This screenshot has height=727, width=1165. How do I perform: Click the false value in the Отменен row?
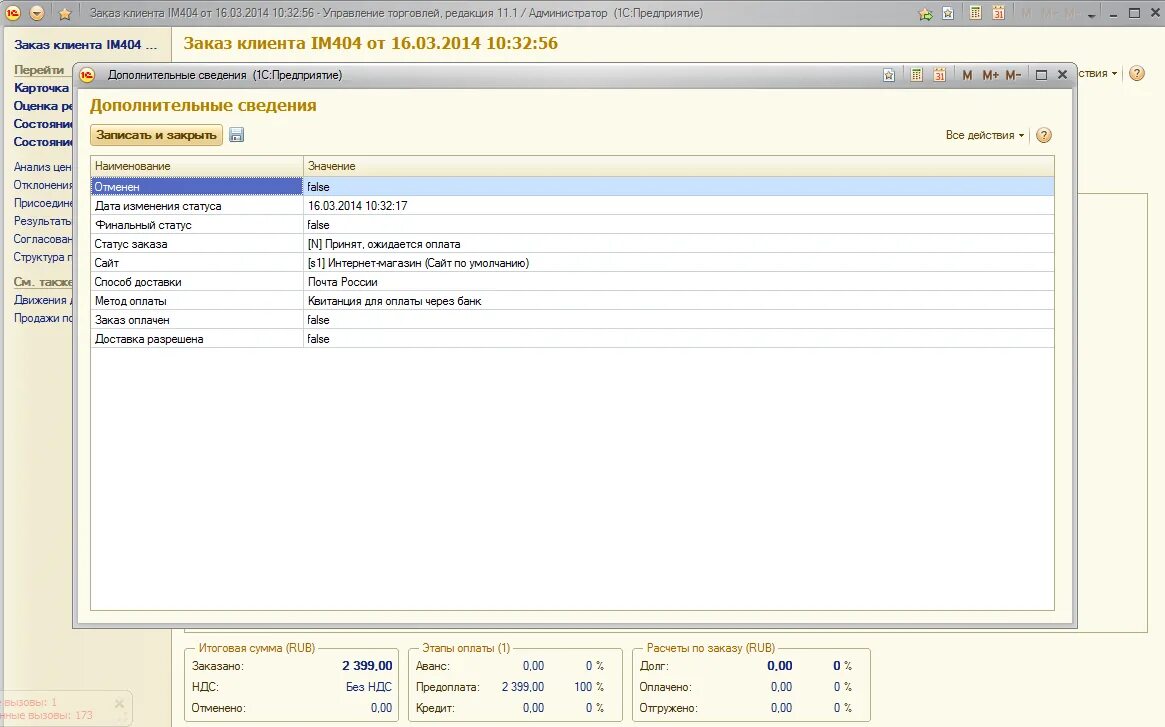pyautogui.click(x=318, y=187)
